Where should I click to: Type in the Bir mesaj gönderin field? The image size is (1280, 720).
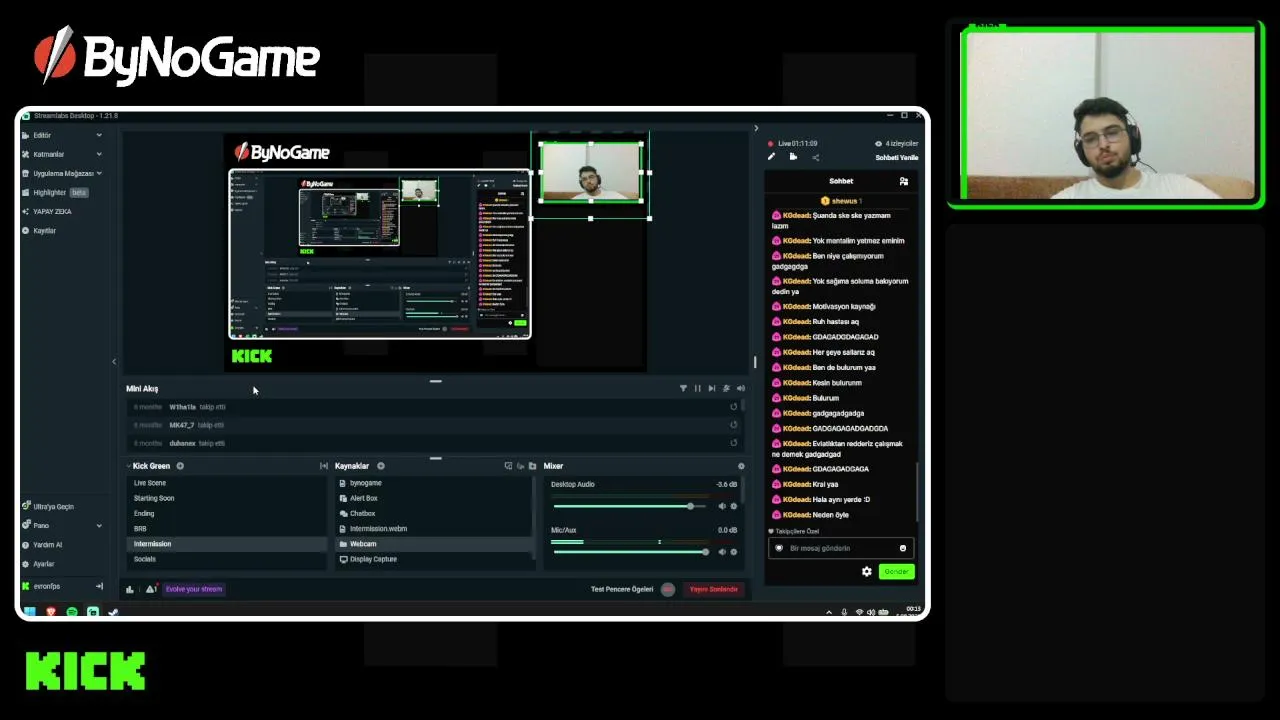tap(841, 548)
